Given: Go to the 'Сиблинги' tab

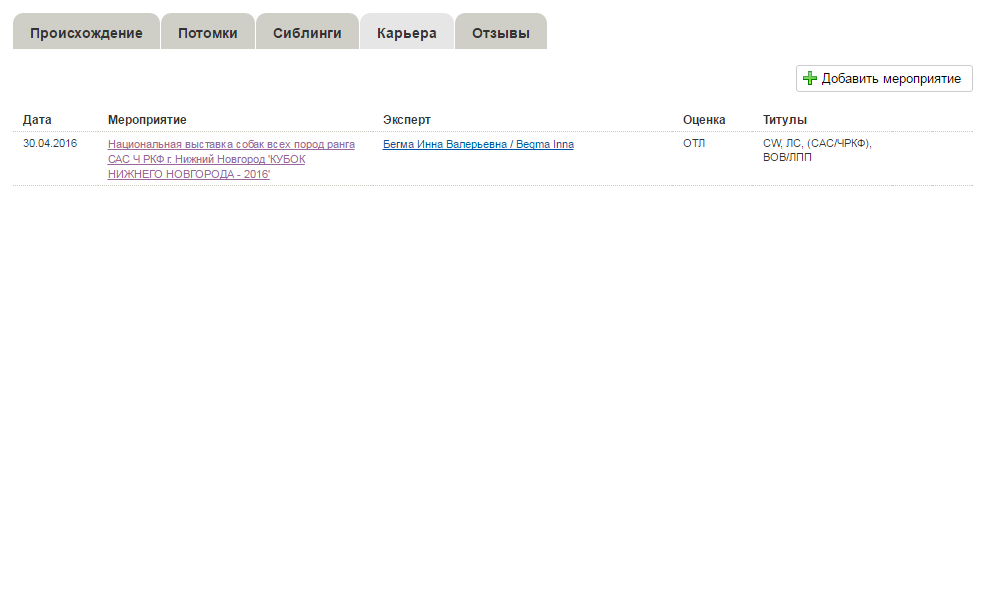Looking at the screenshot, I should click(x=307, y=33).
